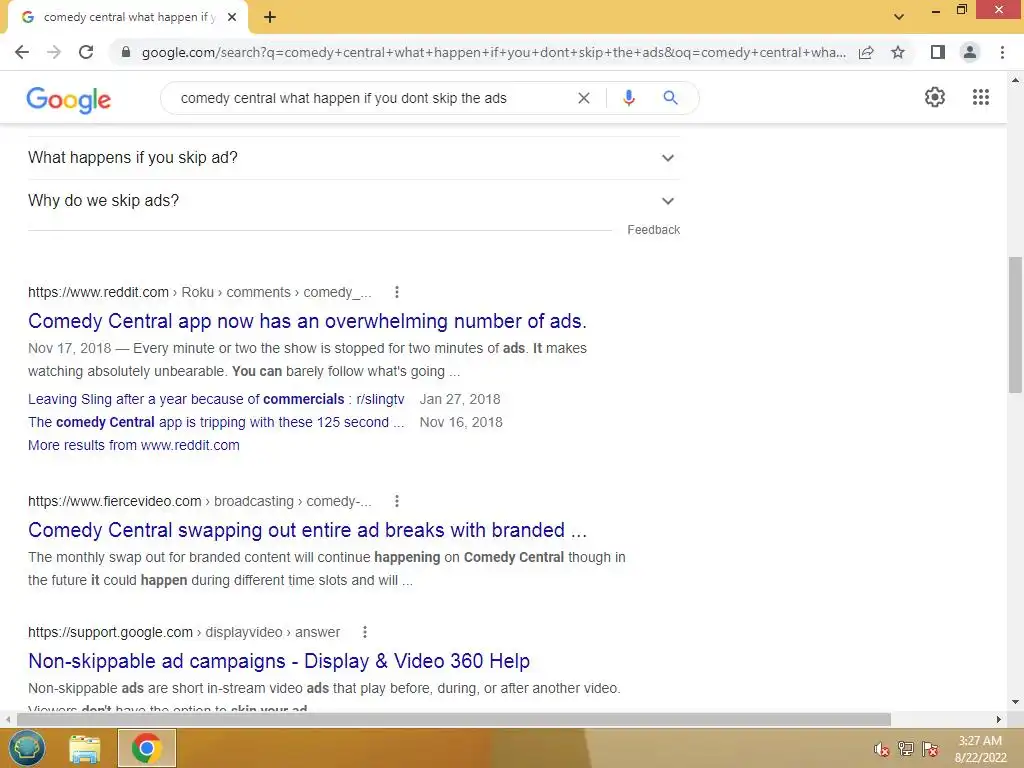Open the Google apps grid
This screenshot has width=1024, height=768.
tap(981, 97)
